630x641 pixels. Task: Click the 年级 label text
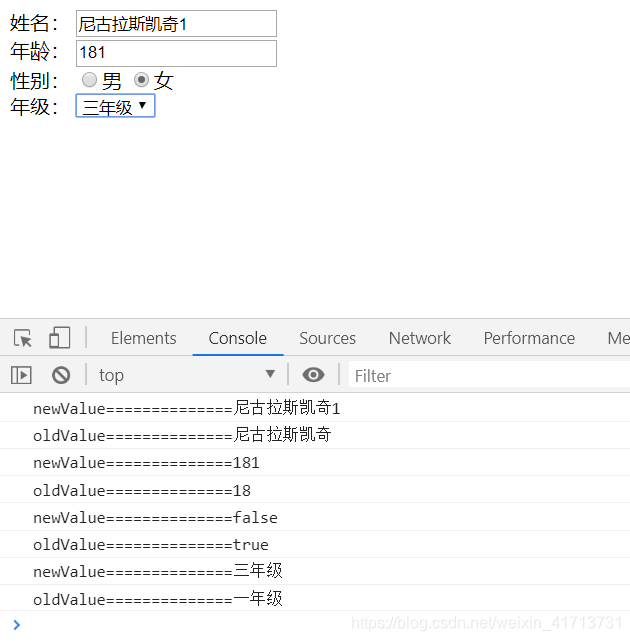click(34, 107)
